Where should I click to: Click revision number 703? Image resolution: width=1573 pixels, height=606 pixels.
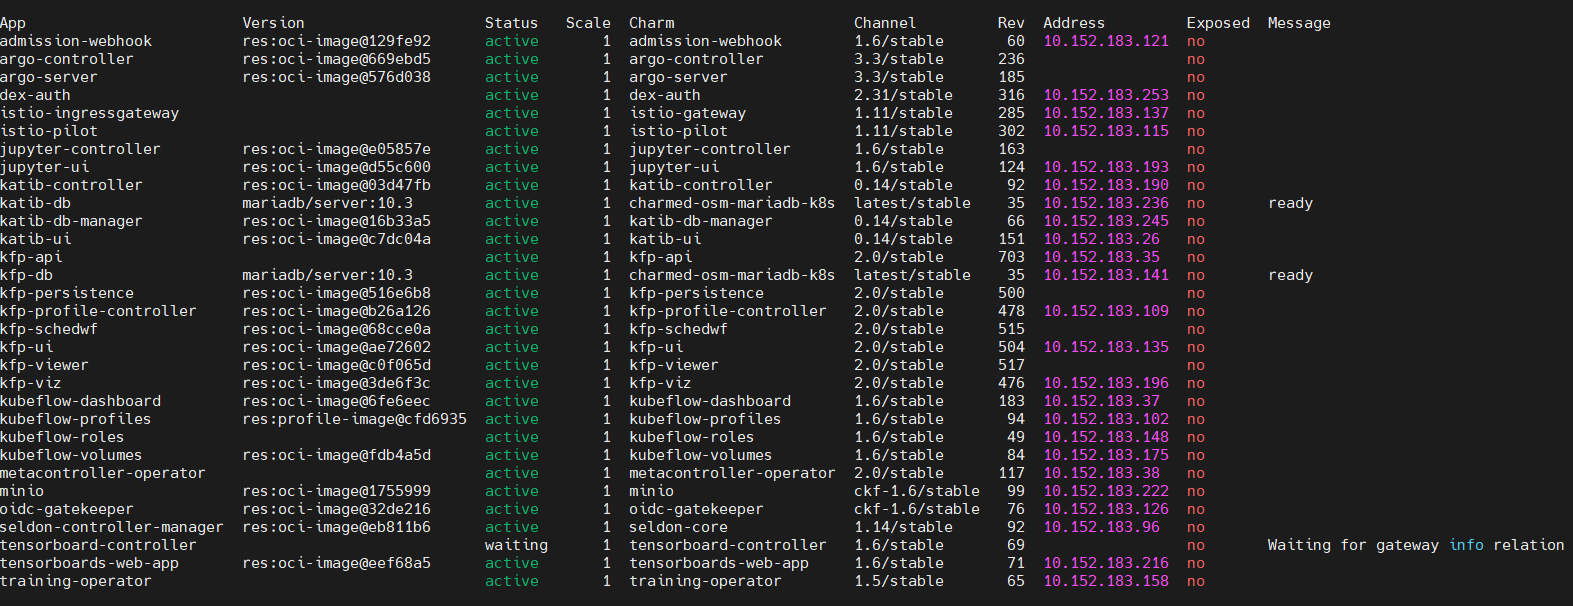tap(1011, 257)
